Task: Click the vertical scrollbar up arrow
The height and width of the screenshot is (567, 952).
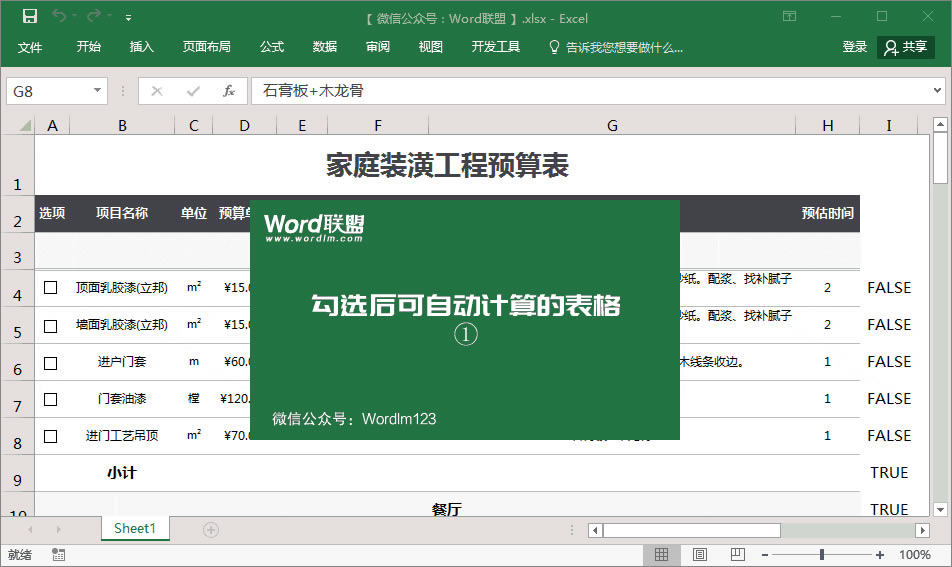Action: click(x=940, y=124)
